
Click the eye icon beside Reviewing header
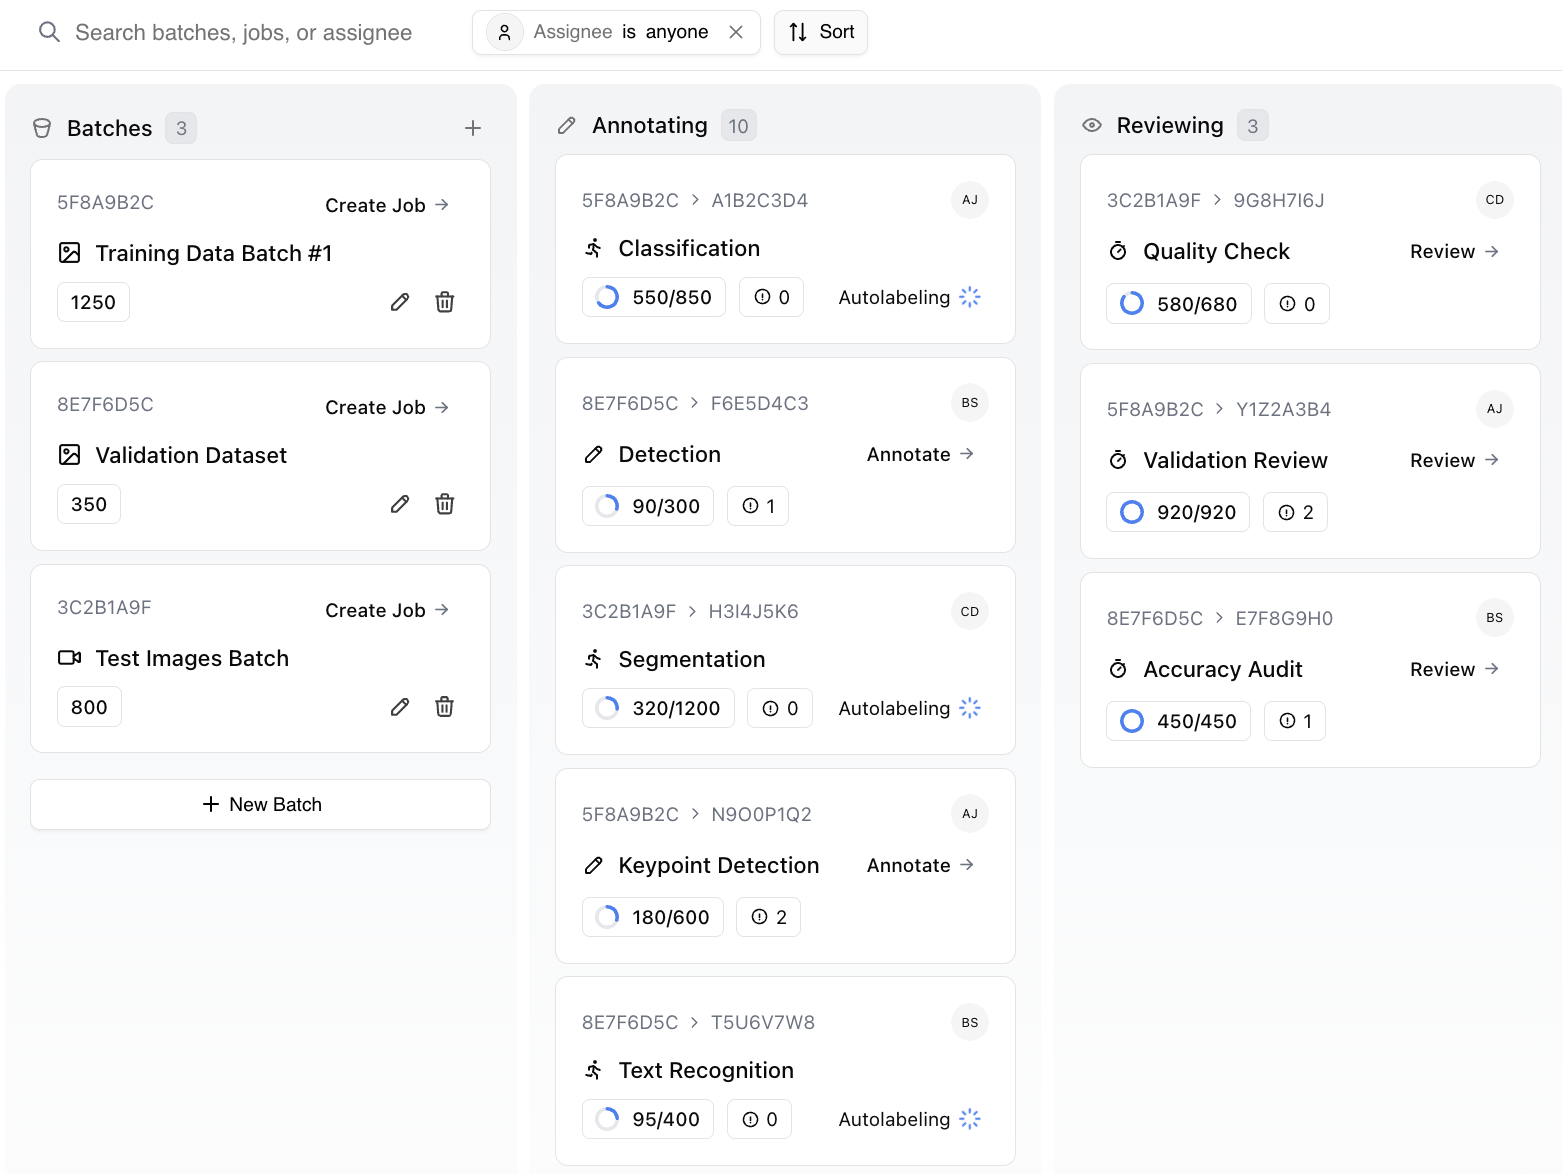1092,125
